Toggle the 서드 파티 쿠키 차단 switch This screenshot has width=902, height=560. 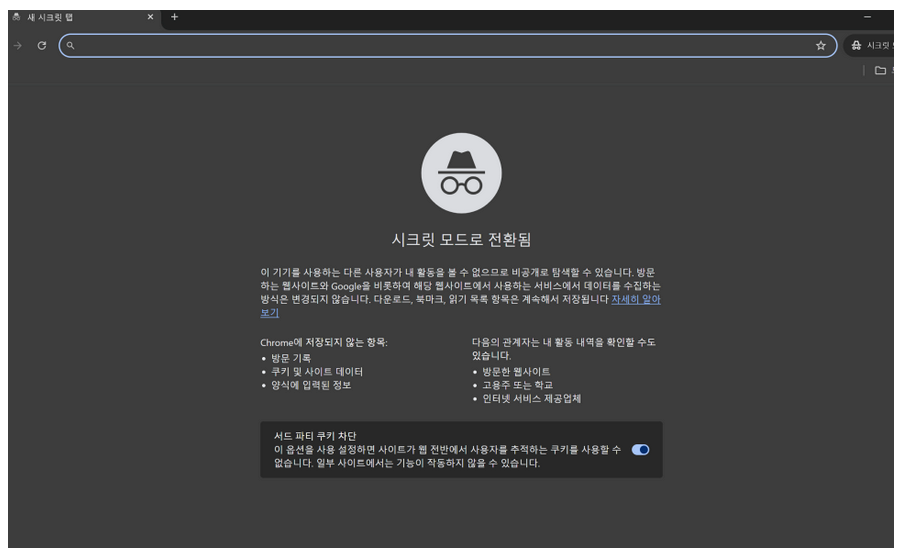(641, 450)
